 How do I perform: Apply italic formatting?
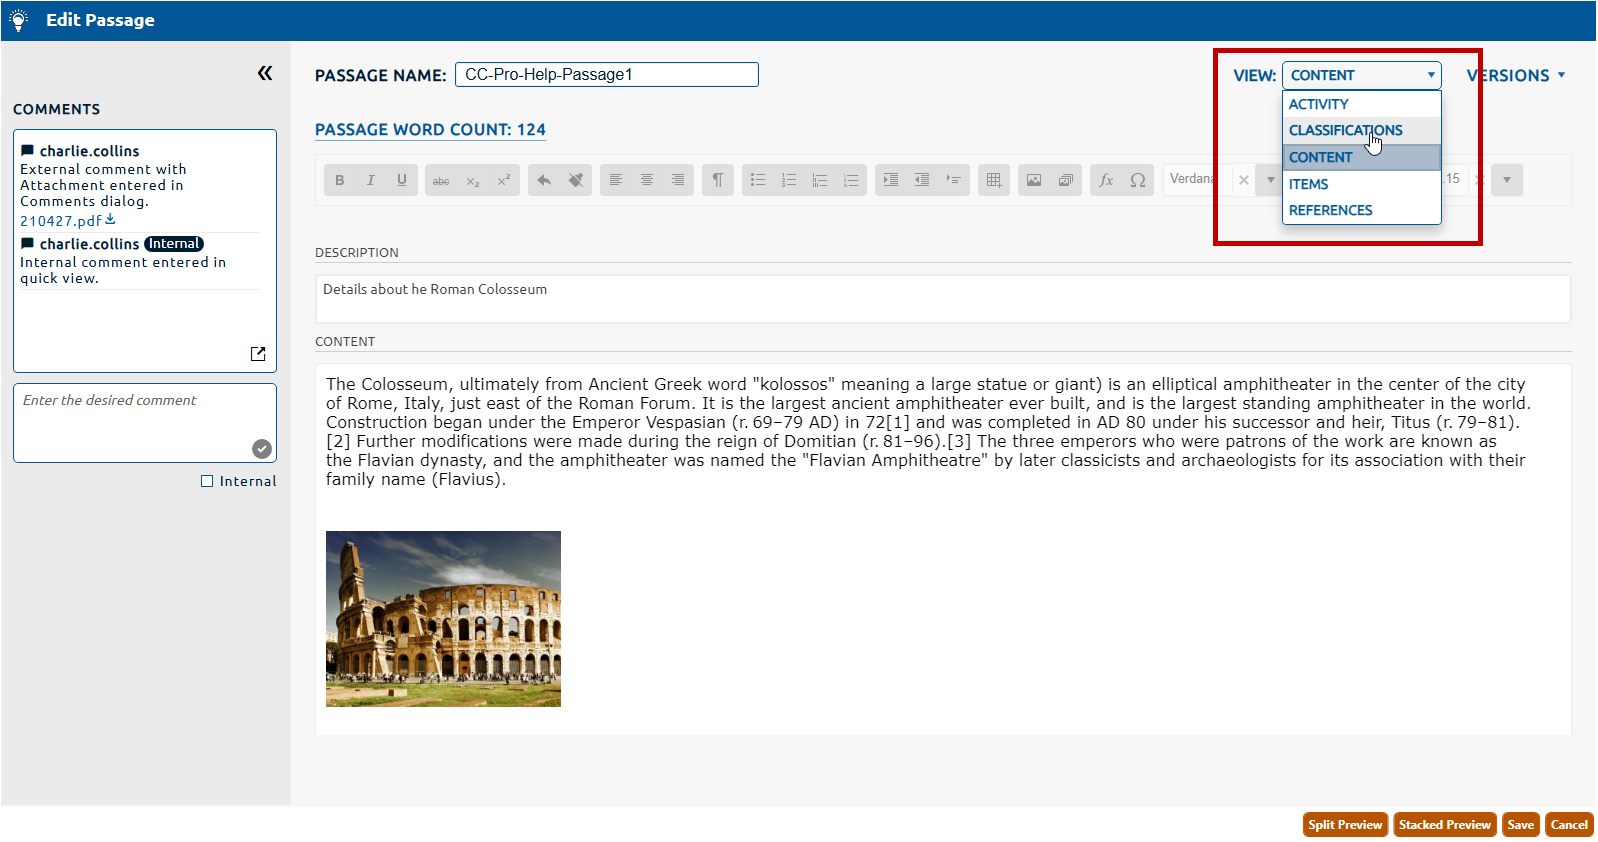[x=371, y=180]
